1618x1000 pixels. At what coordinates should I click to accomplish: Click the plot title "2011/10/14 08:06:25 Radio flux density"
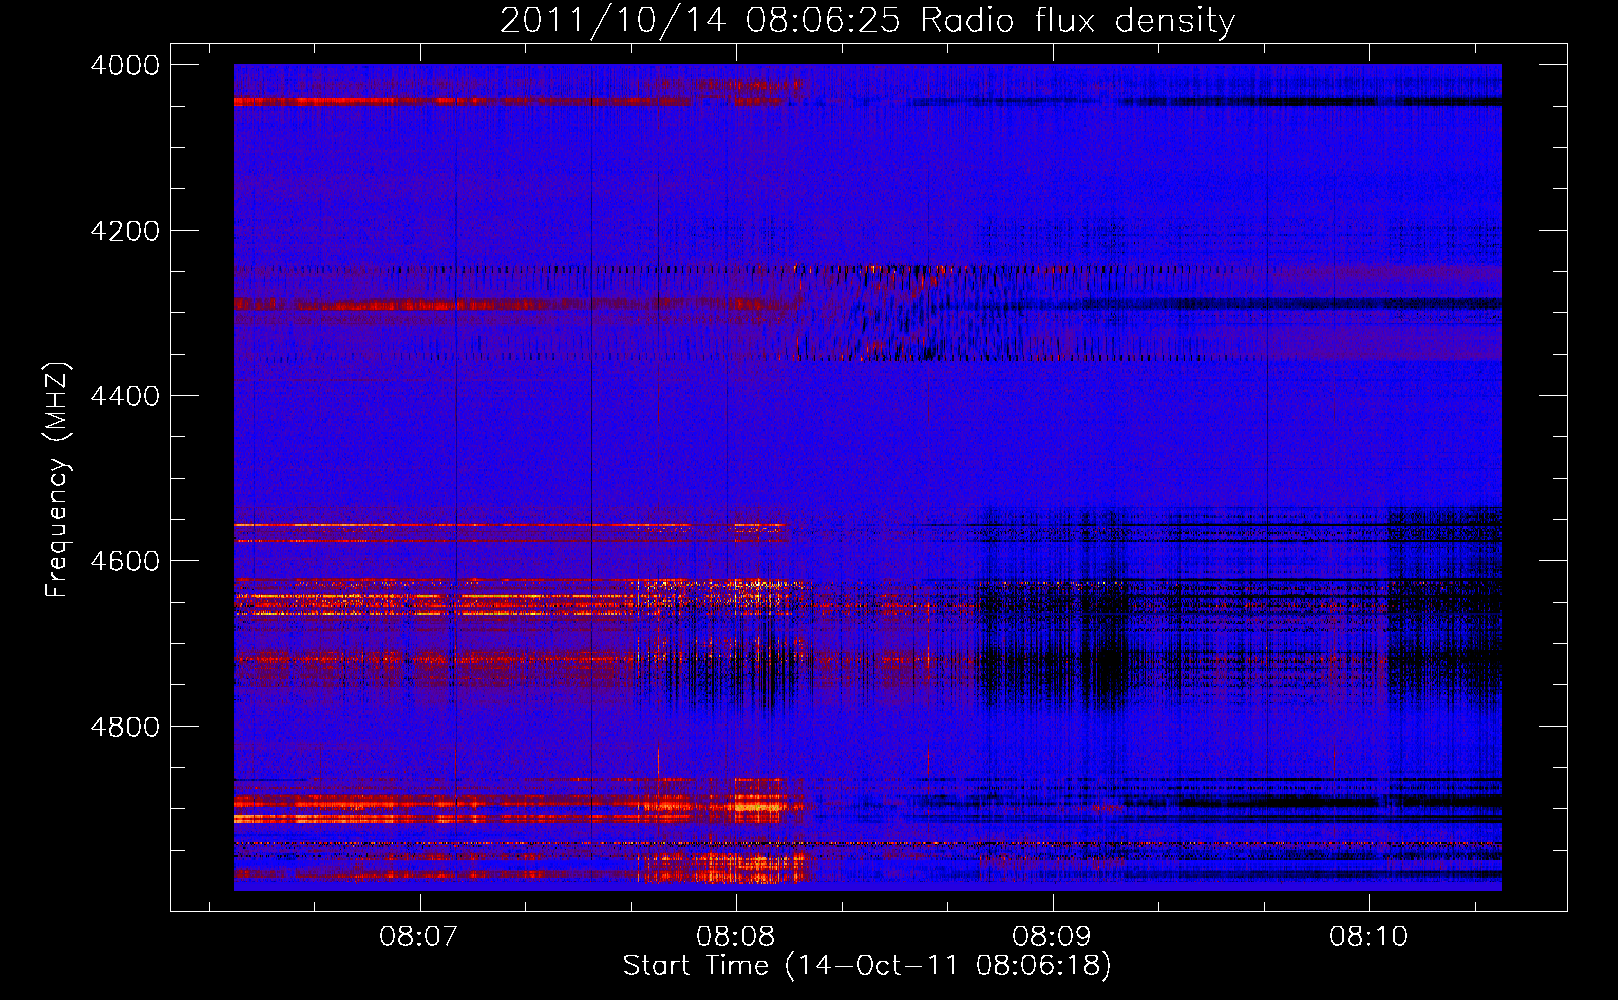(867, 20)
